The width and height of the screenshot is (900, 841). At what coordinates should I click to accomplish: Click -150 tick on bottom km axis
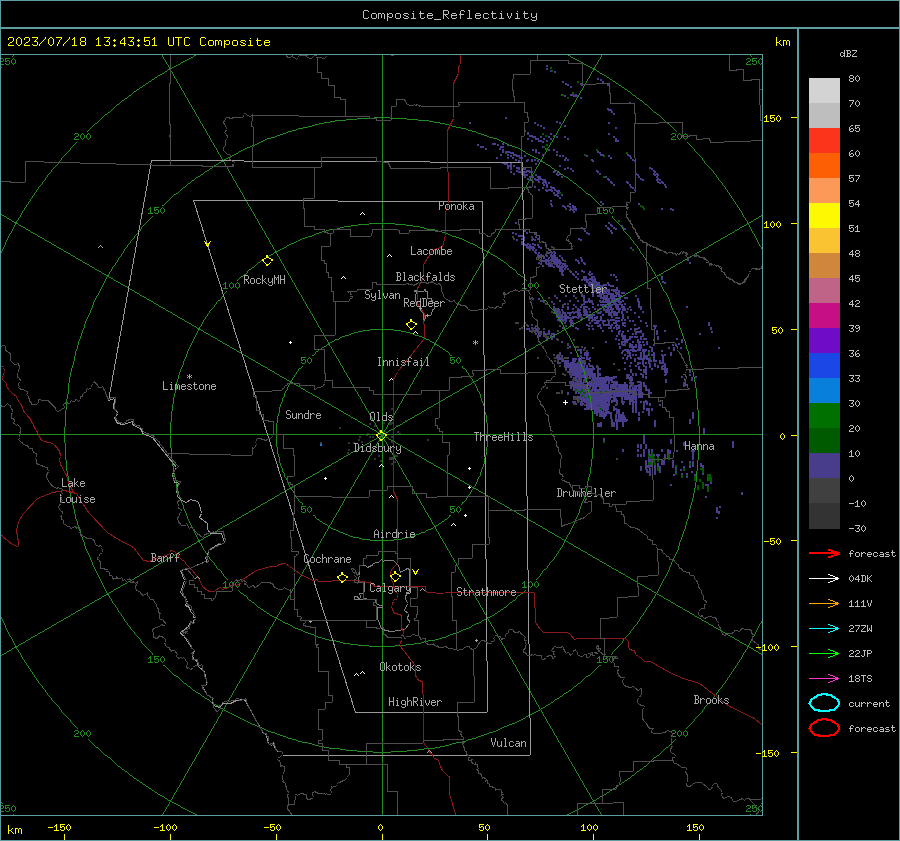[59, 828]
